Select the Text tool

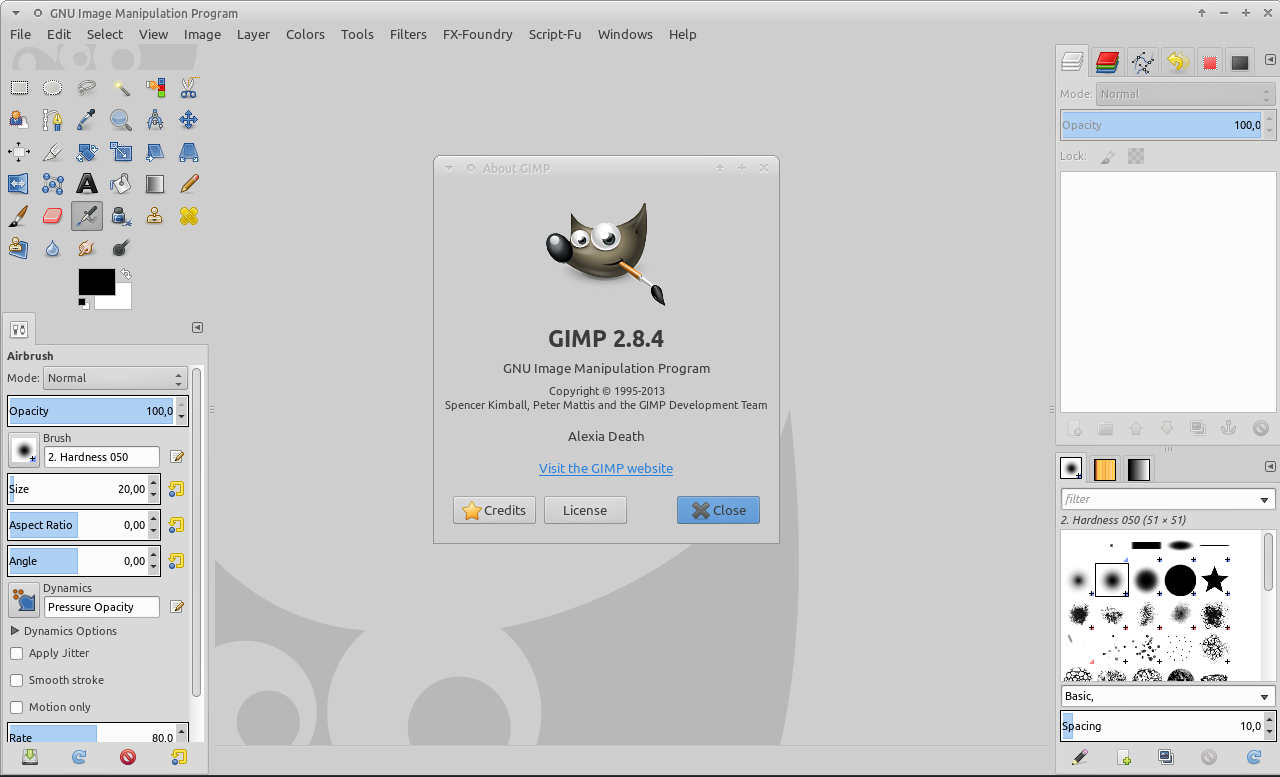87,184
